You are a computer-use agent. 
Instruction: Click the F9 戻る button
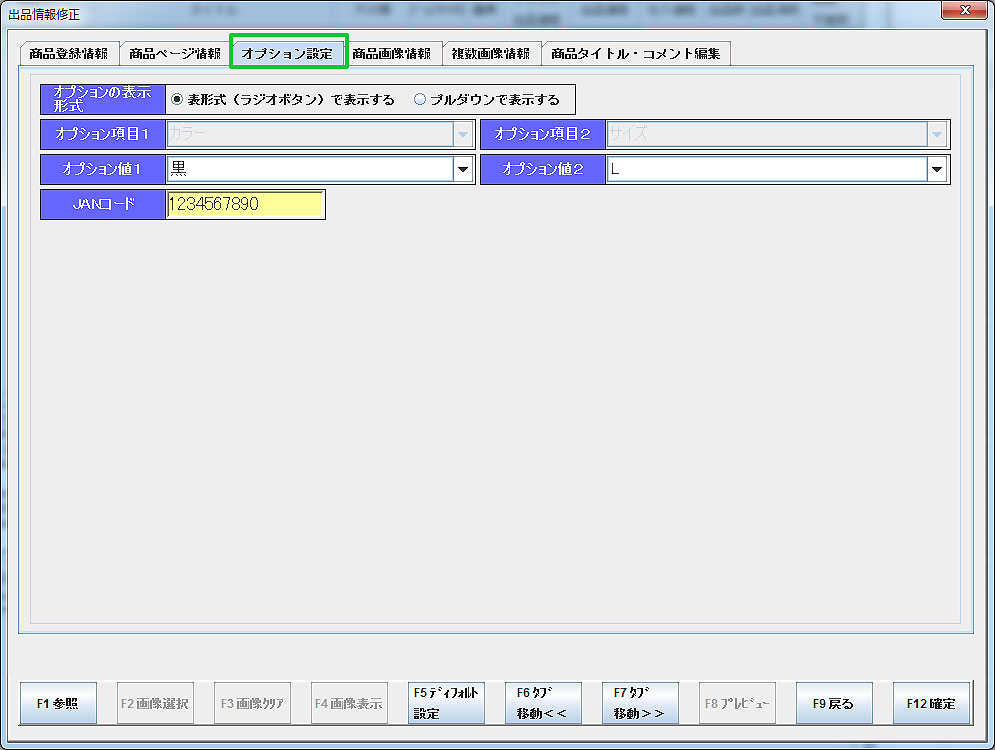[x=833, y=703]
